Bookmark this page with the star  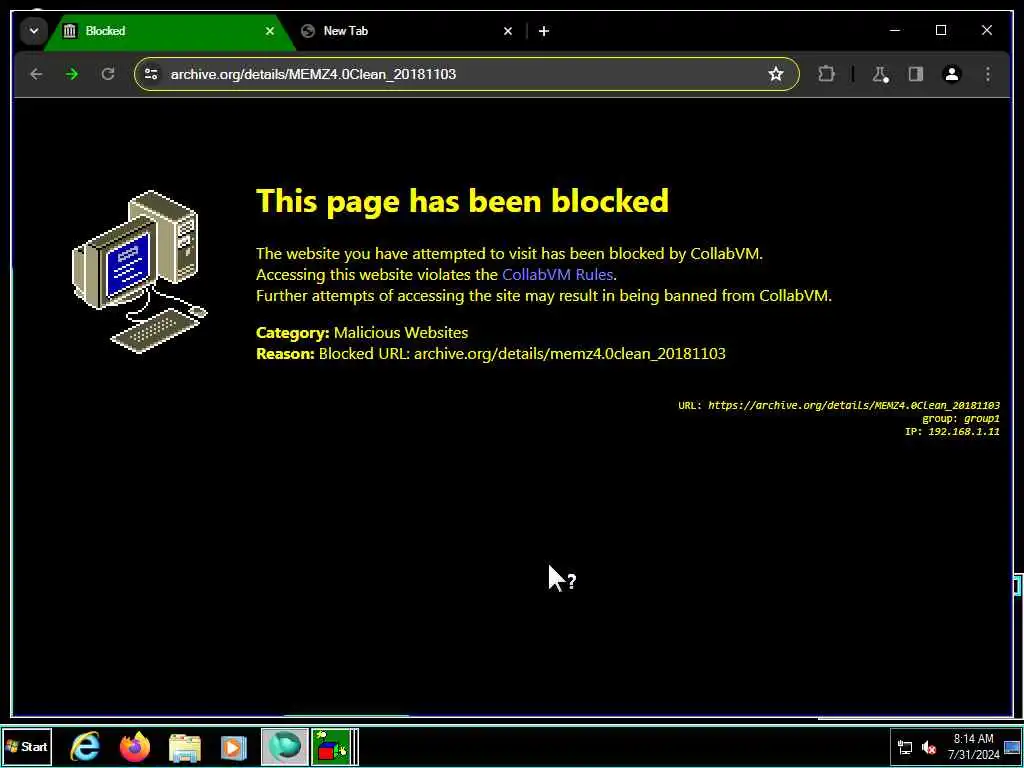pos(775,74)
